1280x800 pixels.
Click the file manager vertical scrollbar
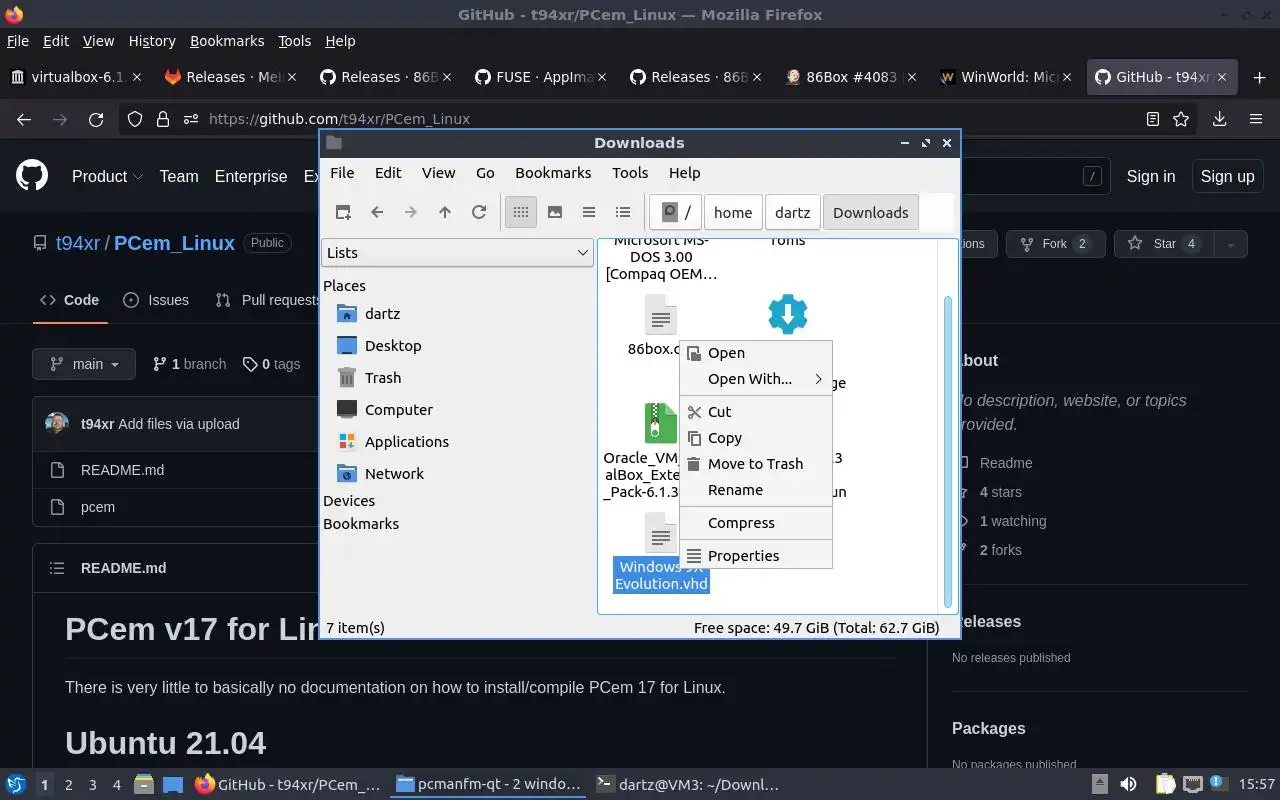tap(948, 450)
